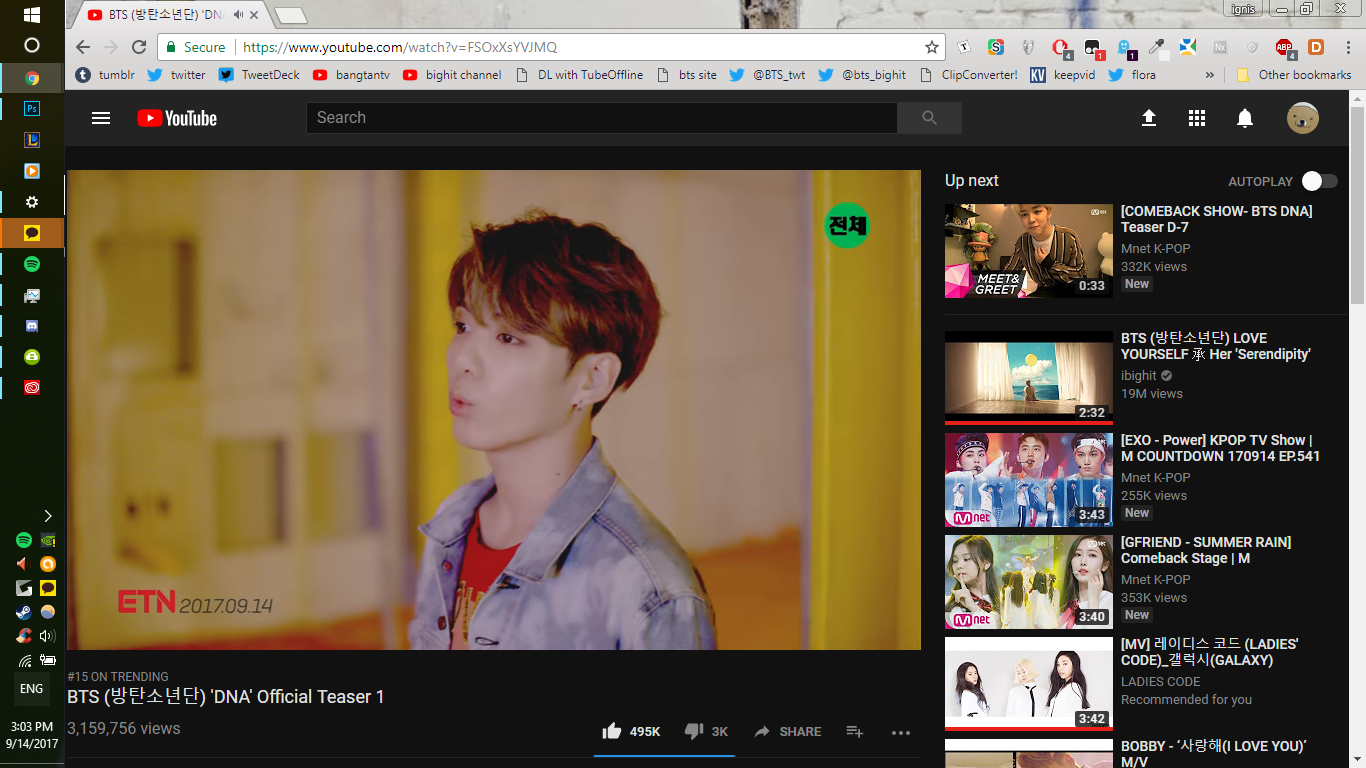Open KakaoTalk from the taskbar
This screenshot has height=768, width=1366.
(x=31, y=233)
